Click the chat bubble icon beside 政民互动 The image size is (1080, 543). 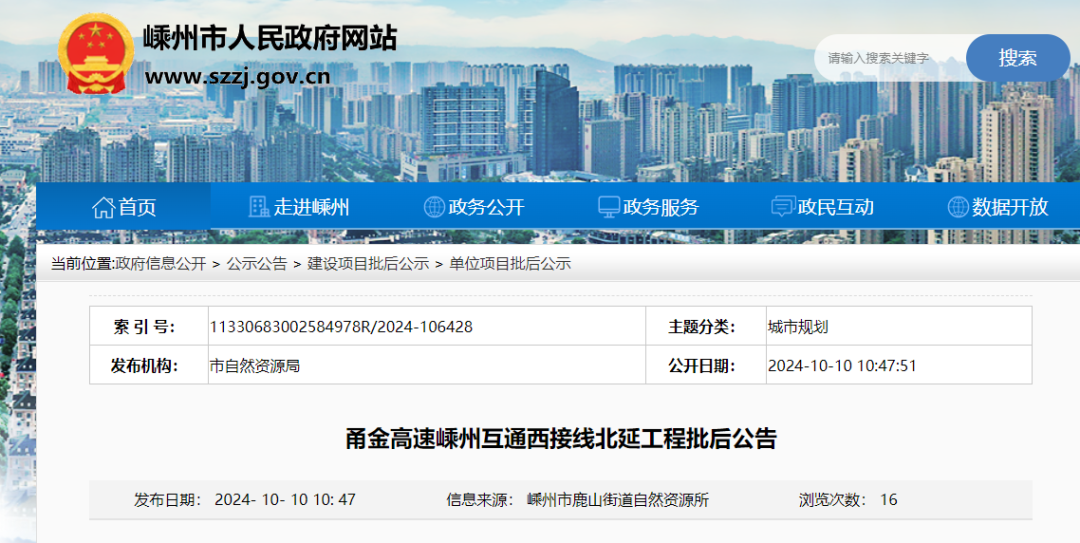point(783,207)
